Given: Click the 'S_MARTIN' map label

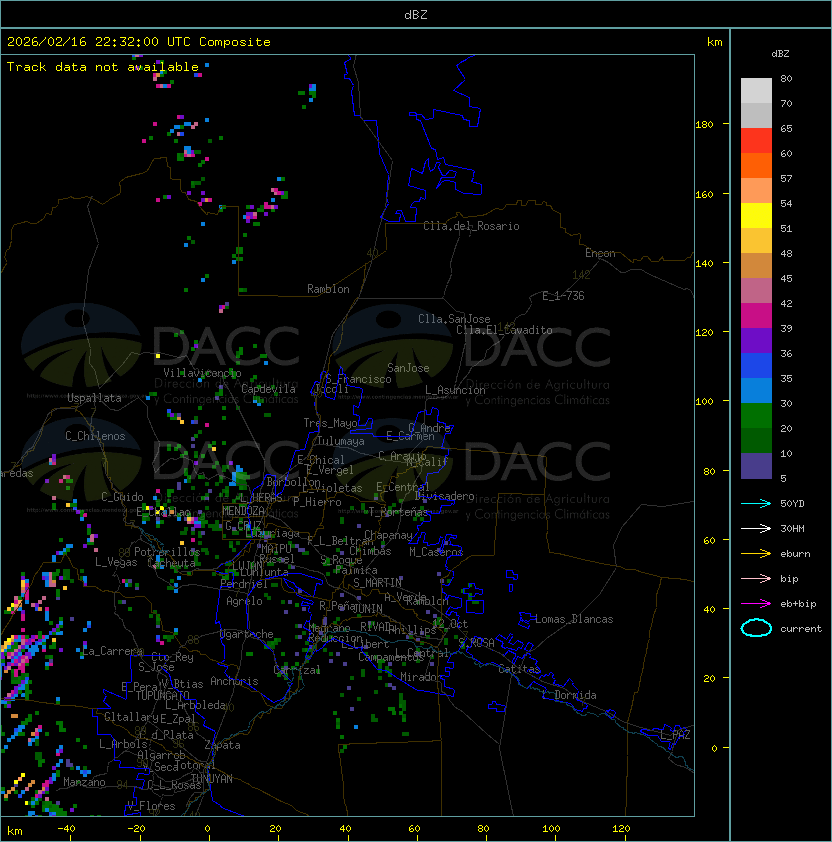Looking at the screenshot, I should coord(377,583).
